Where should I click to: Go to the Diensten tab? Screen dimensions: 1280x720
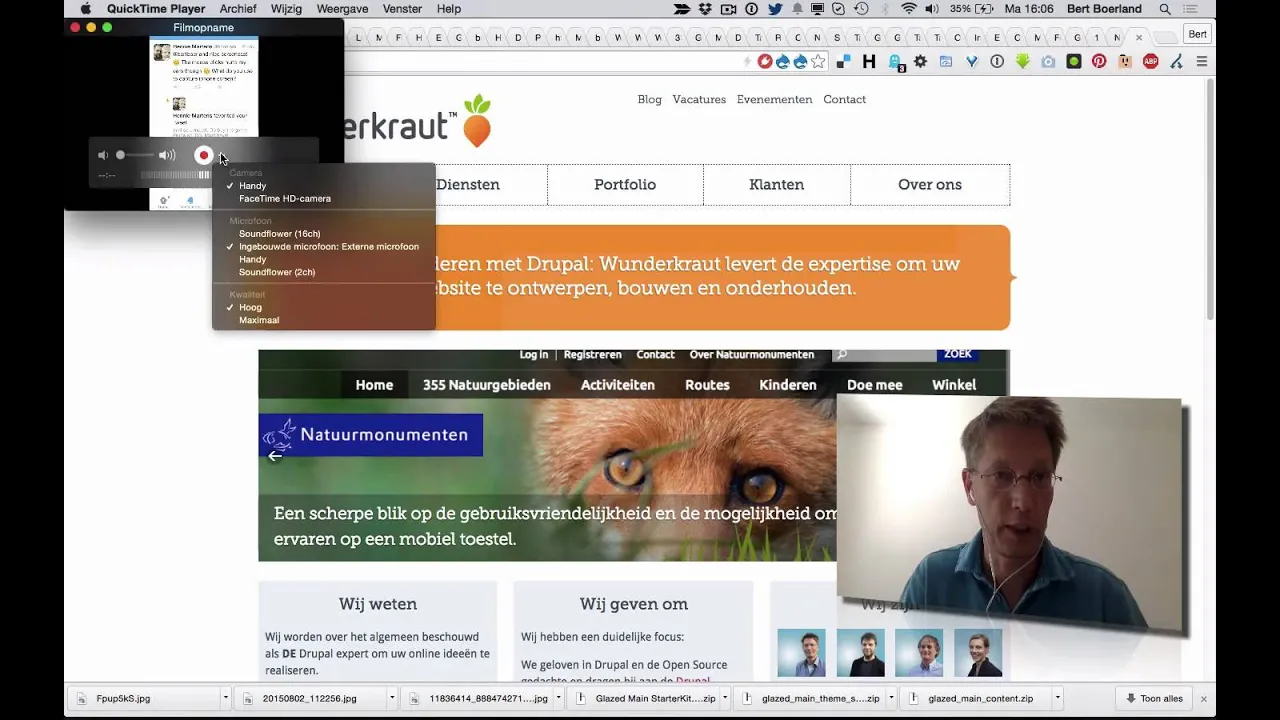click(x=468, y=185)
